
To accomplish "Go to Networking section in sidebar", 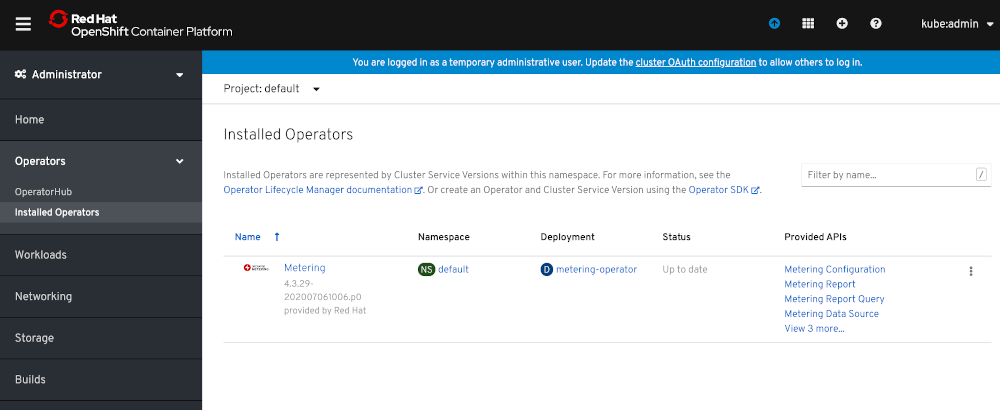I will [x=43, y=297].
